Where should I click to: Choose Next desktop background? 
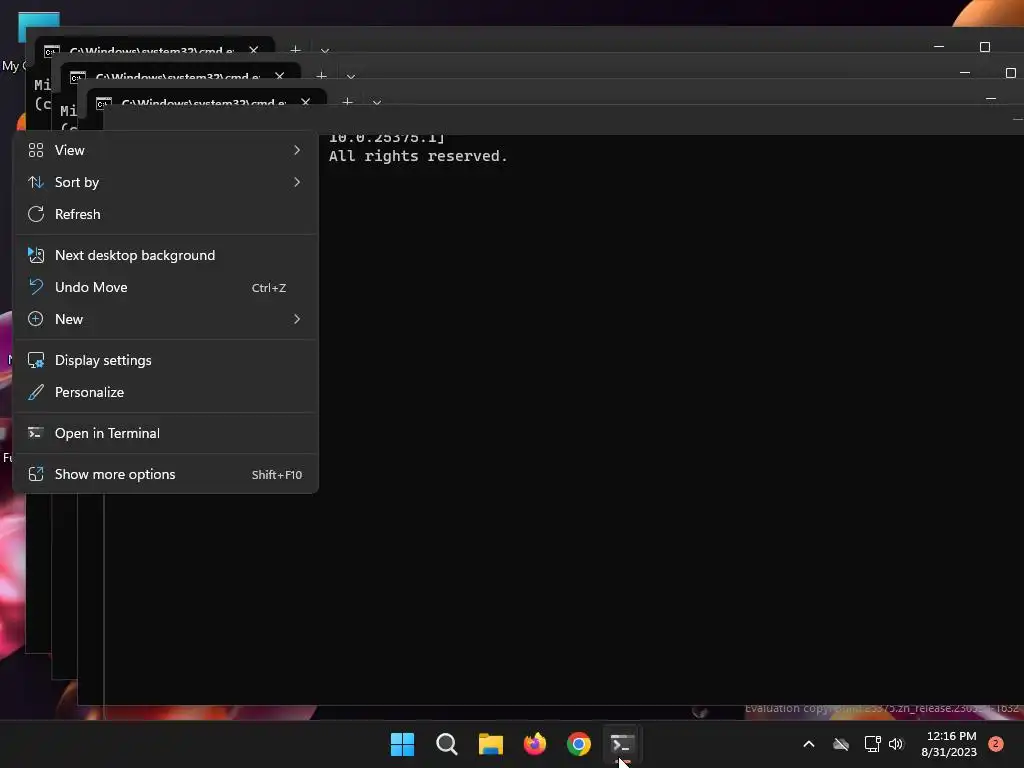(x=165, y=255)
